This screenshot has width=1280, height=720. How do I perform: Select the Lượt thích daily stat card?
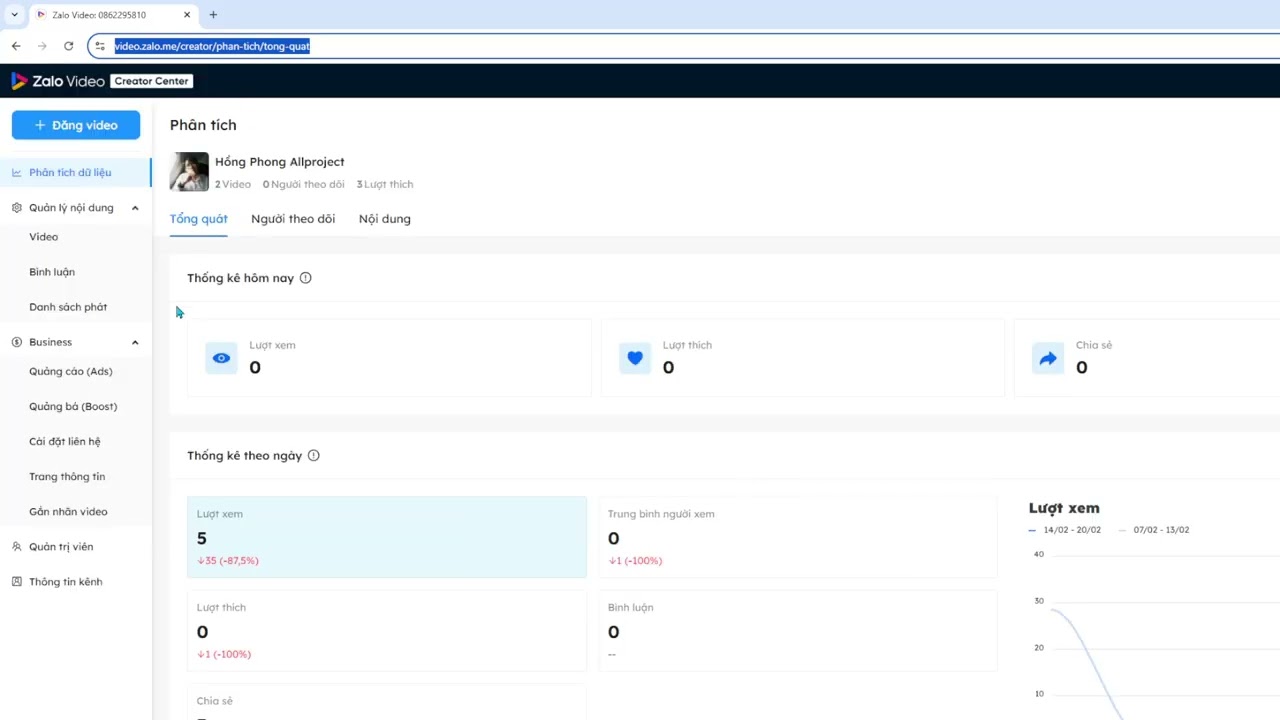tap(387, 631)
